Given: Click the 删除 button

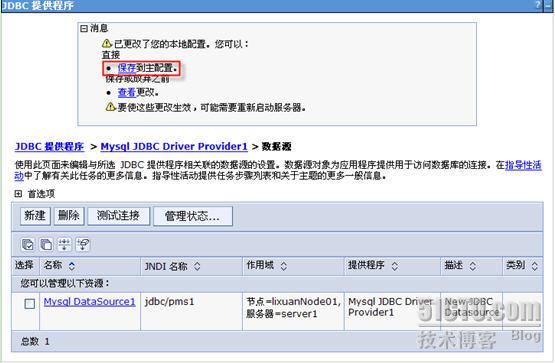Looking at the screenshot, I should pos(69,216).
